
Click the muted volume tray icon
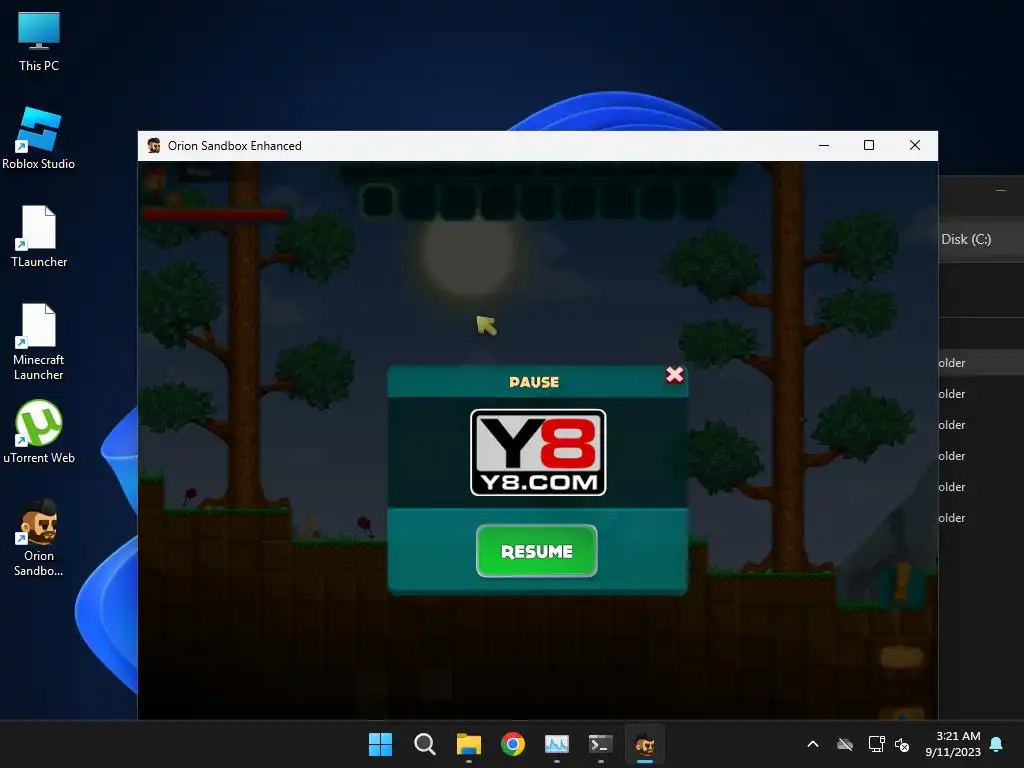coord(902,744)
